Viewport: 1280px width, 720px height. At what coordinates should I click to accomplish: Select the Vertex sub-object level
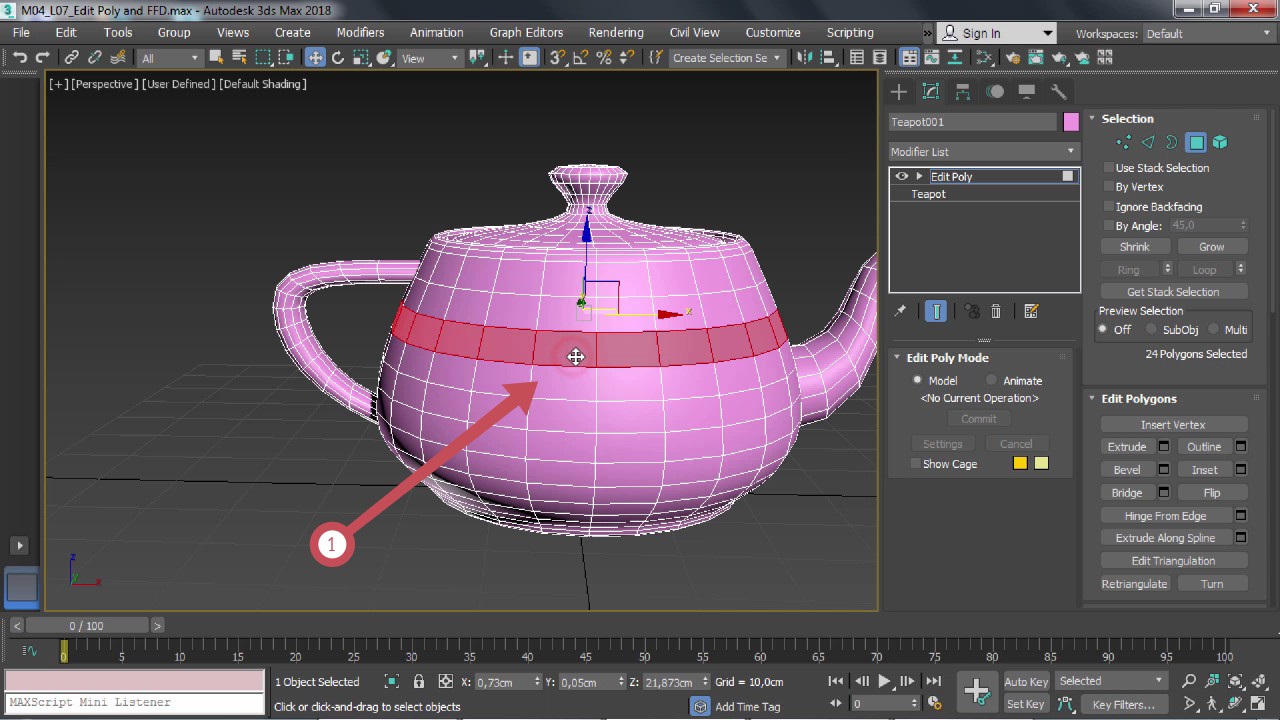coord(1124,143)
